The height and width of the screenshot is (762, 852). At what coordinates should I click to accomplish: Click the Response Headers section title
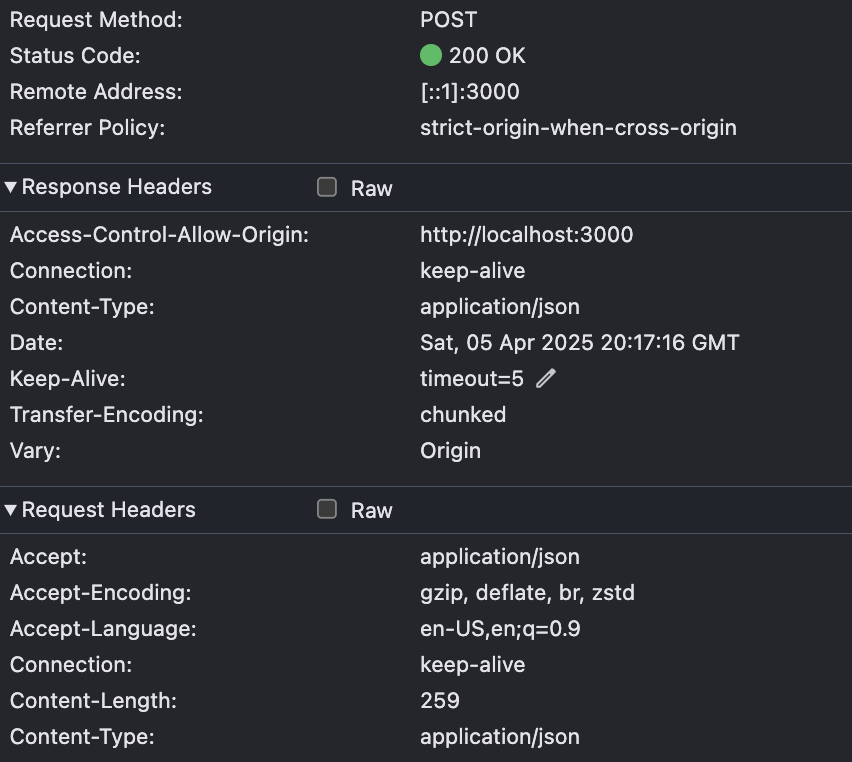(x=117, y=187)
